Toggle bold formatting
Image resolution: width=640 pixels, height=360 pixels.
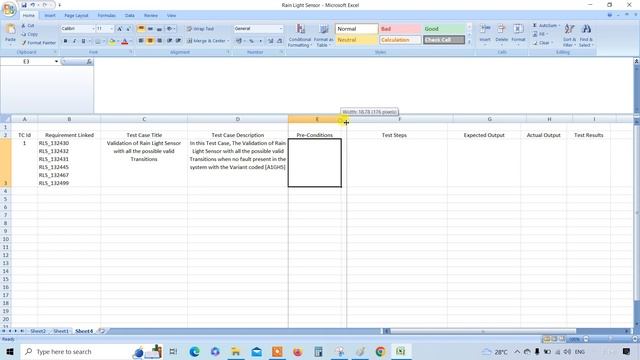point(65,41)
